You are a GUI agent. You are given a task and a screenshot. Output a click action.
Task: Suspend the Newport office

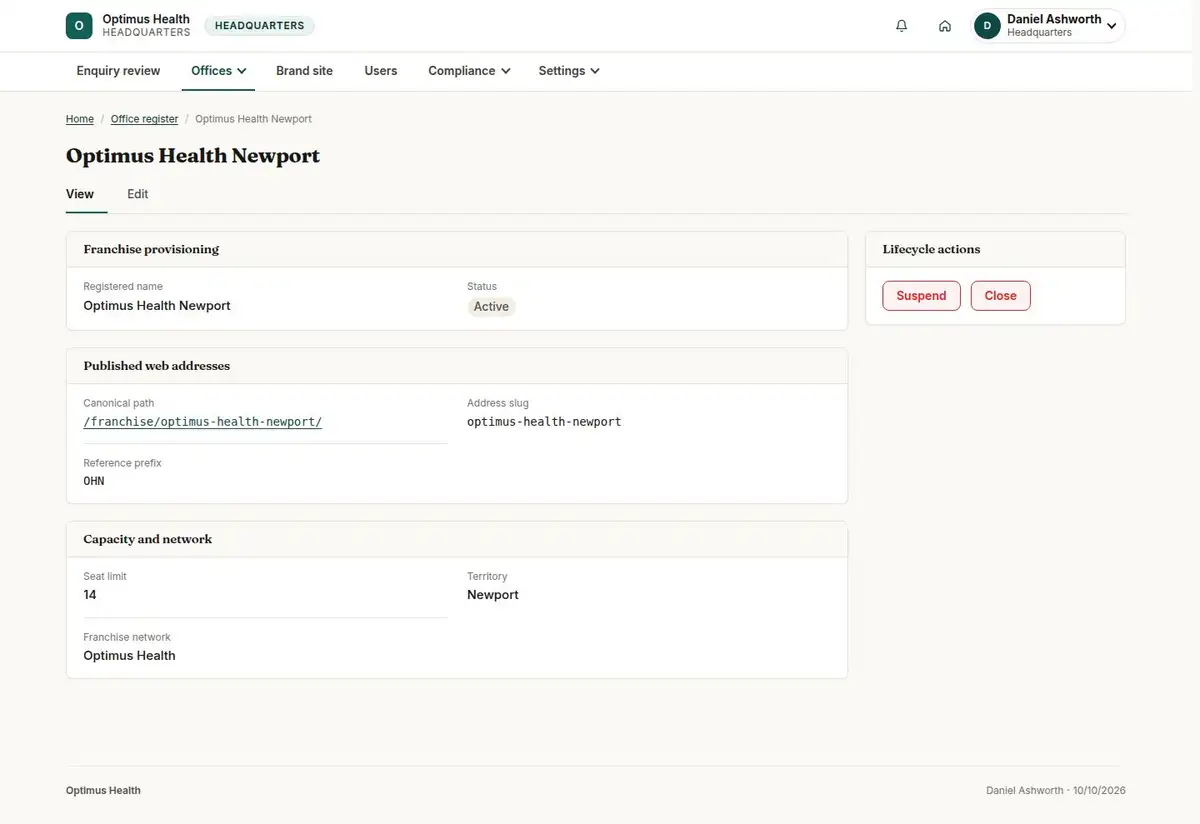pos(921,296)
